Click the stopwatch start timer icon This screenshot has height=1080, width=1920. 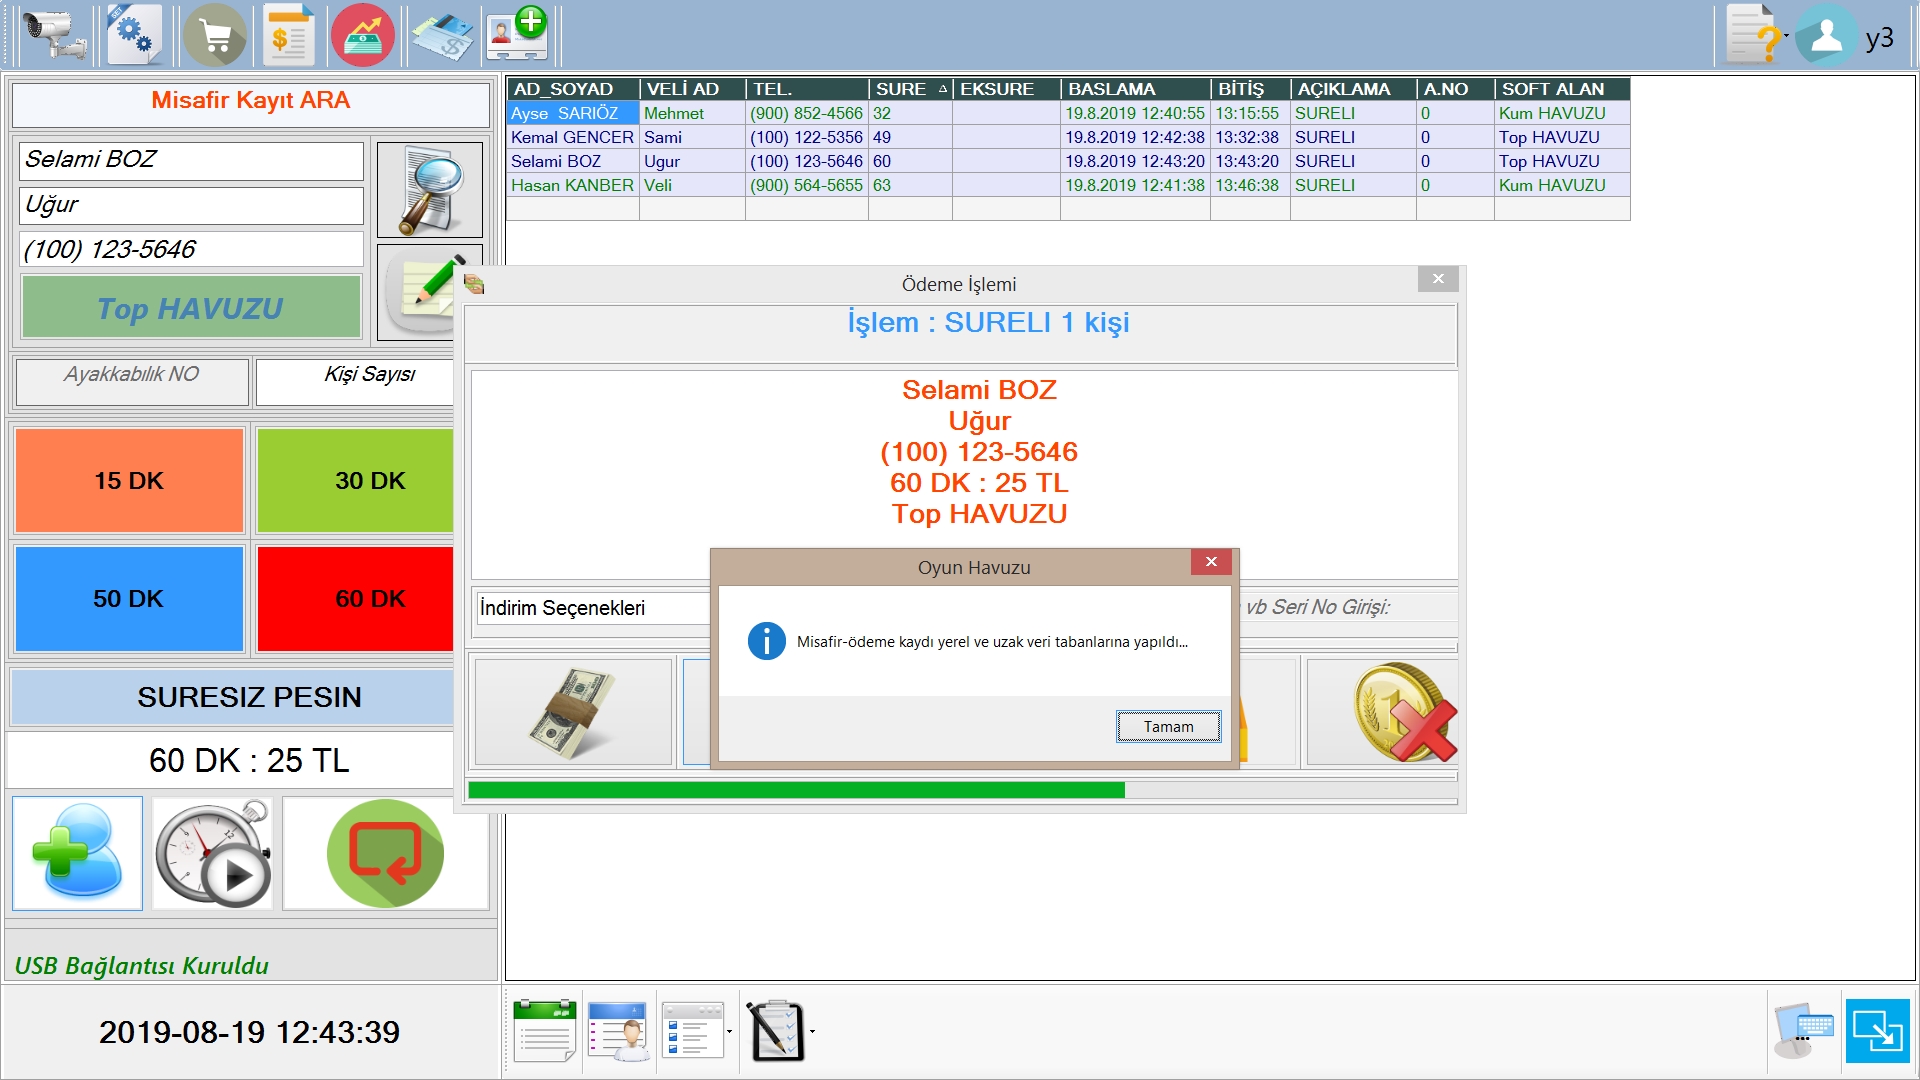coord(213,854)
